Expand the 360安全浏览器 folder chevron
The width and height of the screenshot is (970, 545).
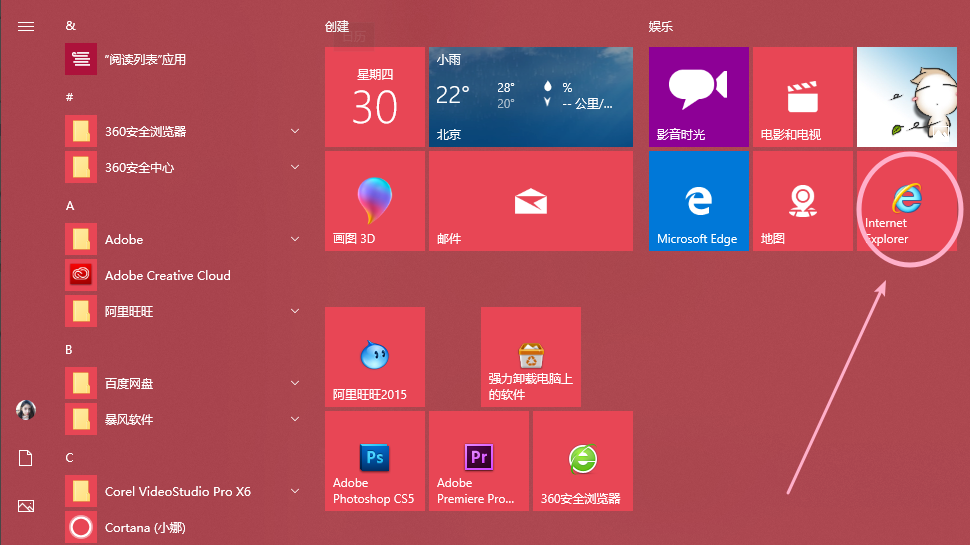tap(295, 131)
